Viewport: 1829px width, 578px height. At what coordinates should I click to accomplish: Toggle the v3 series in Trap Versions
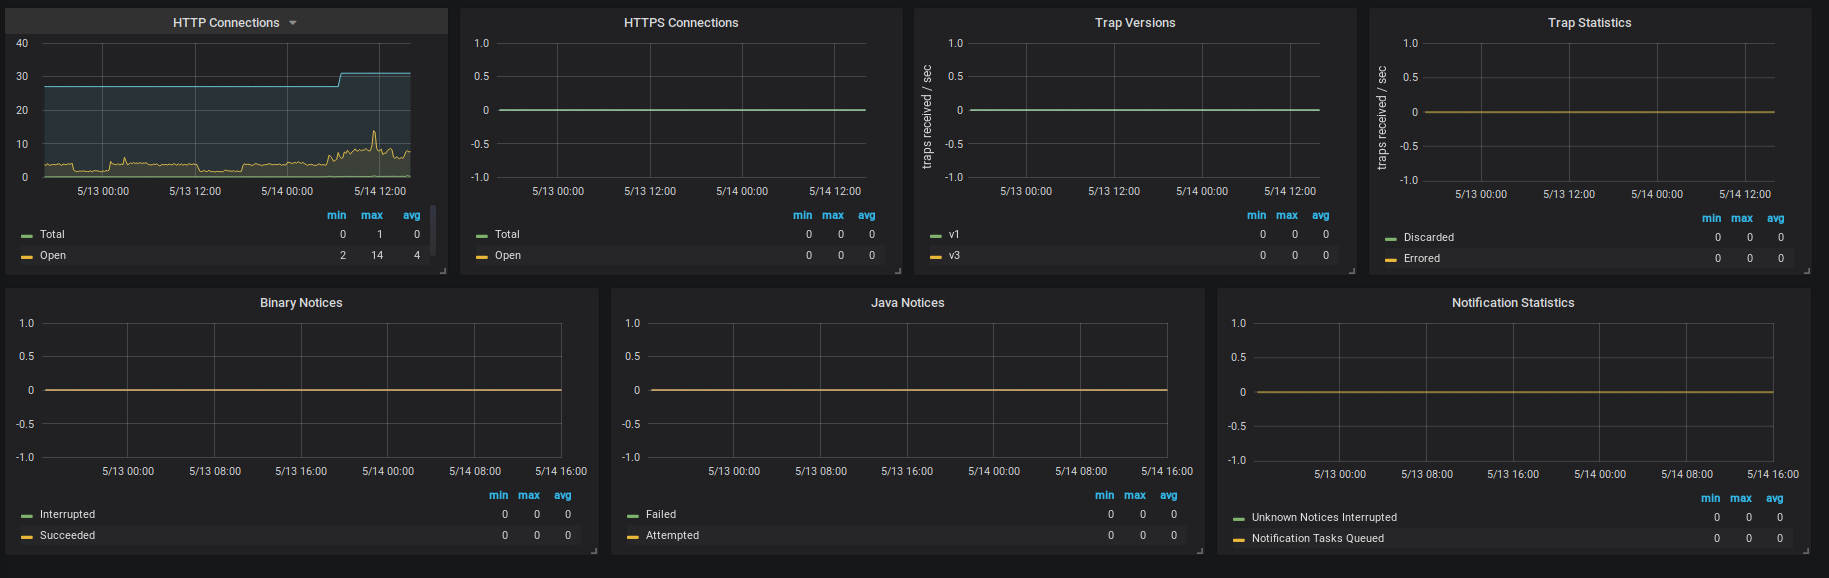point(954,256)
